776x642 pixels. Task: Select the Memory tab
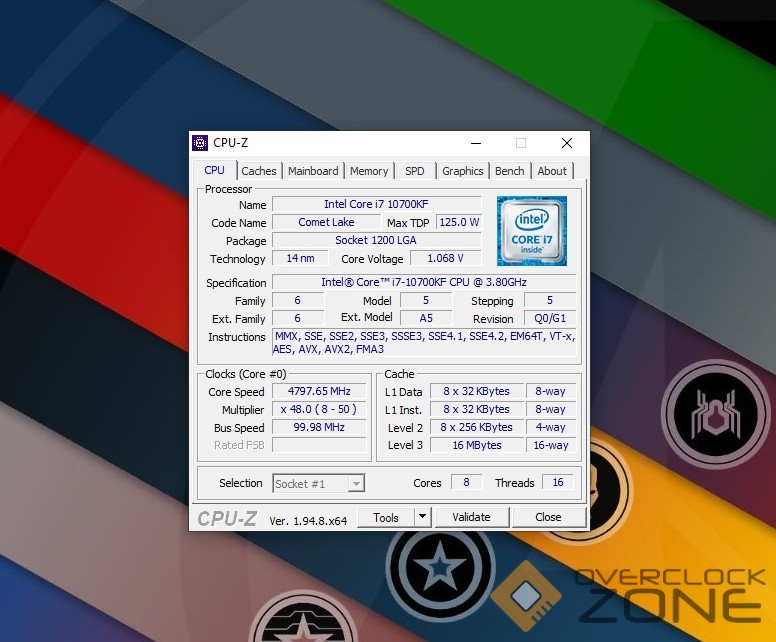click(369, 171)
